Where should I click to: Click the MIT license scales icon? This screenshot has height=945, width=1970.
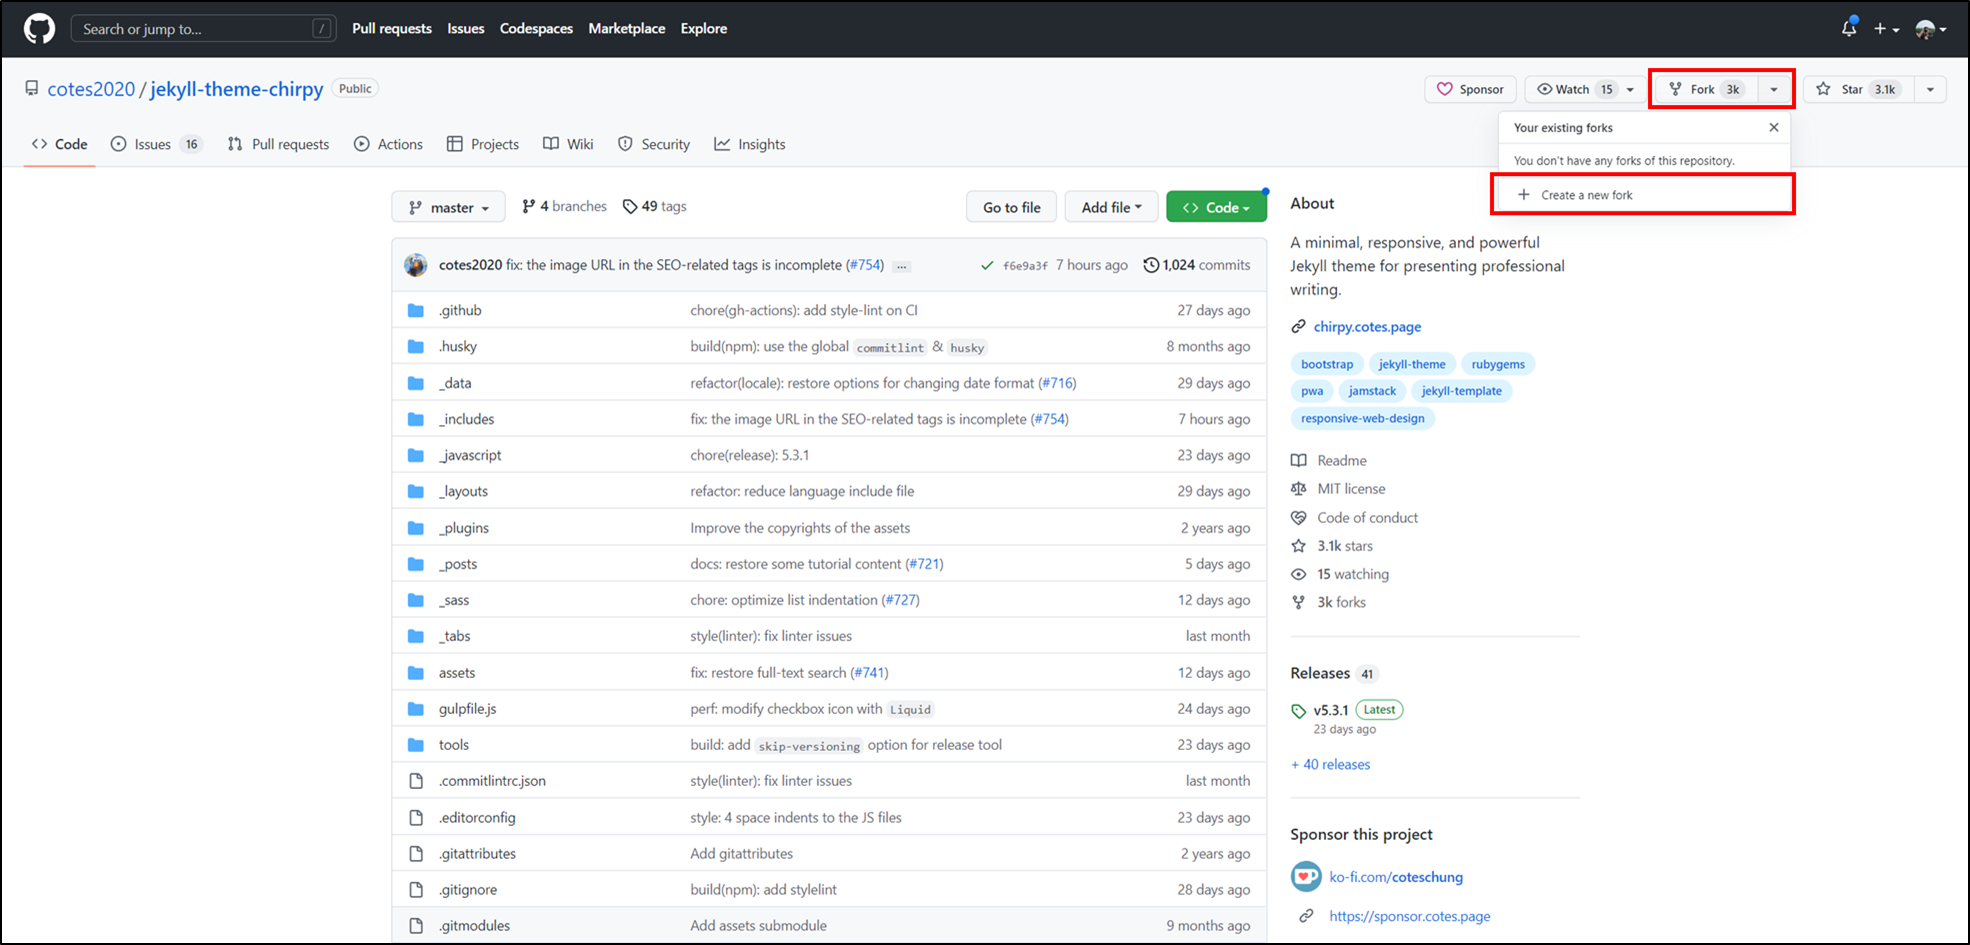click(x=1298, y=488)
